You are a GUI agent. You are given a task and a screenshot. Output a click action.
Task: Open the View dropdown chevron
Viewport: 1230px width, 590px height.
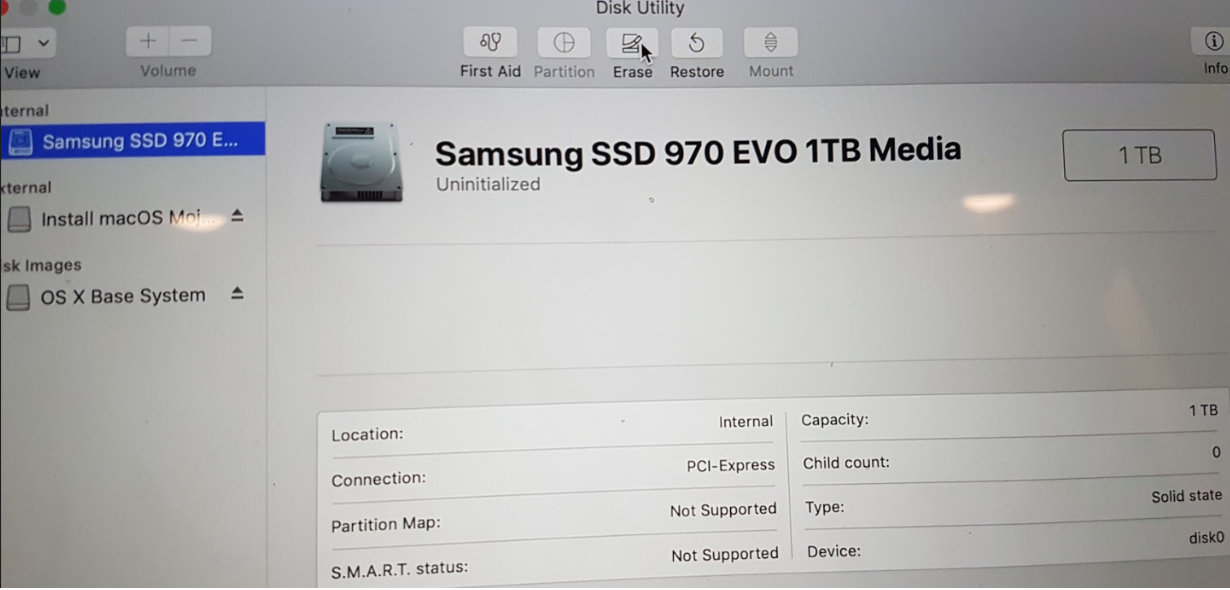(43, 43)
